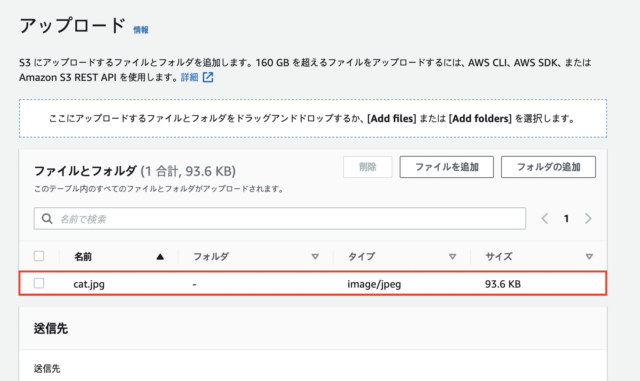Sort by フォルダ column arrow
Screen dimensions: 640x381
(x=315, y=257)
